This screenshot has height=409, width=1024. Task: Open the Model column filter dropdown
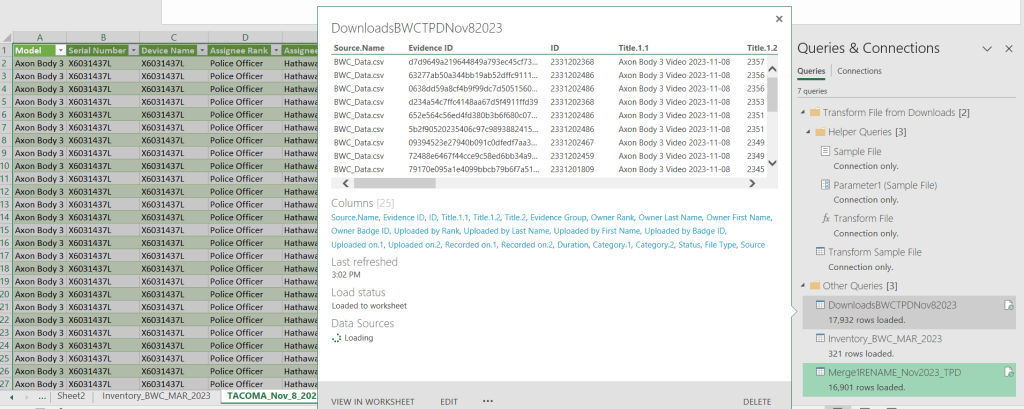[60, 49]
